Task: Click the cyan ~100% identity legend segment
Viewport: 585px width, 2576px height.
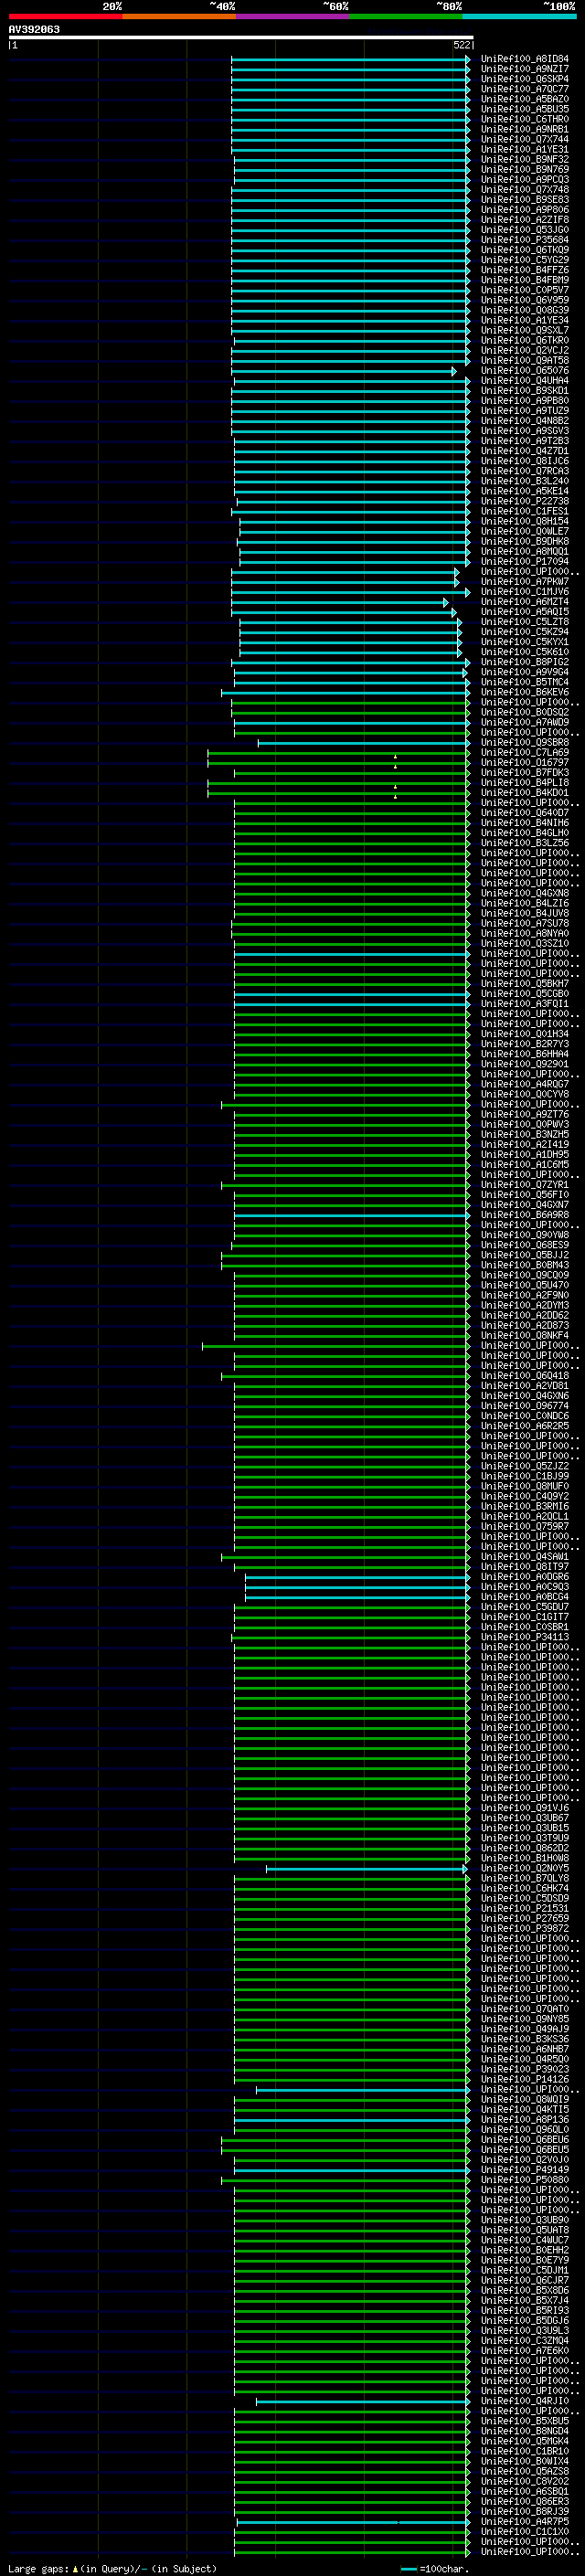Action: (x=519, y=16)
